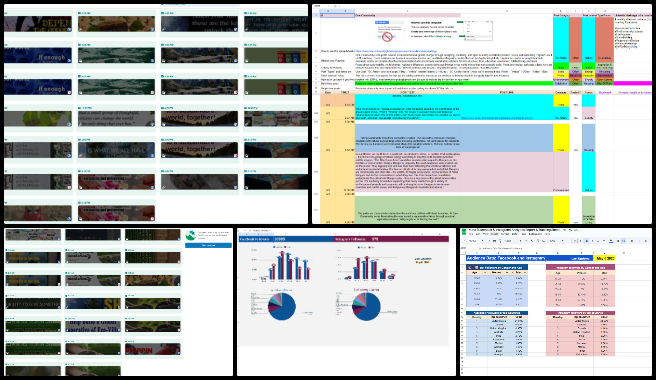The image size is (656, 380).
Task: Click the selected name box cell top-left
Action: [337, 15]
